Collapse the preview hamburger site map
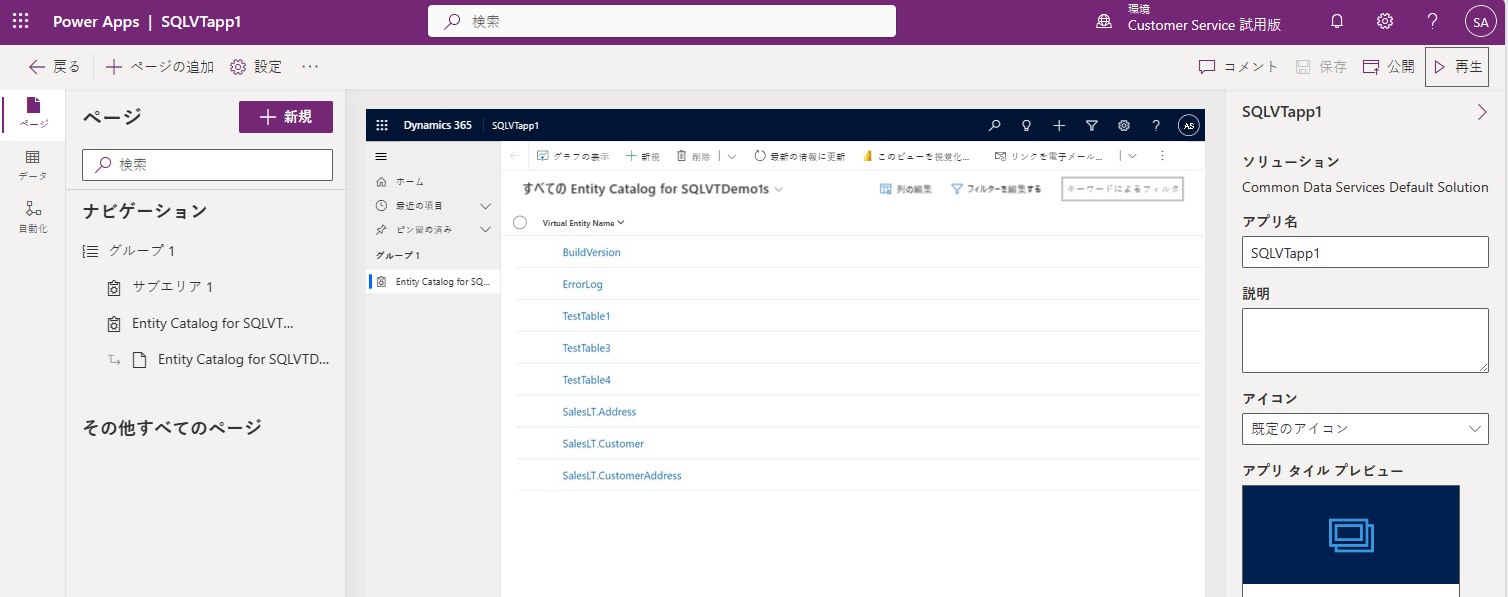 380,156
